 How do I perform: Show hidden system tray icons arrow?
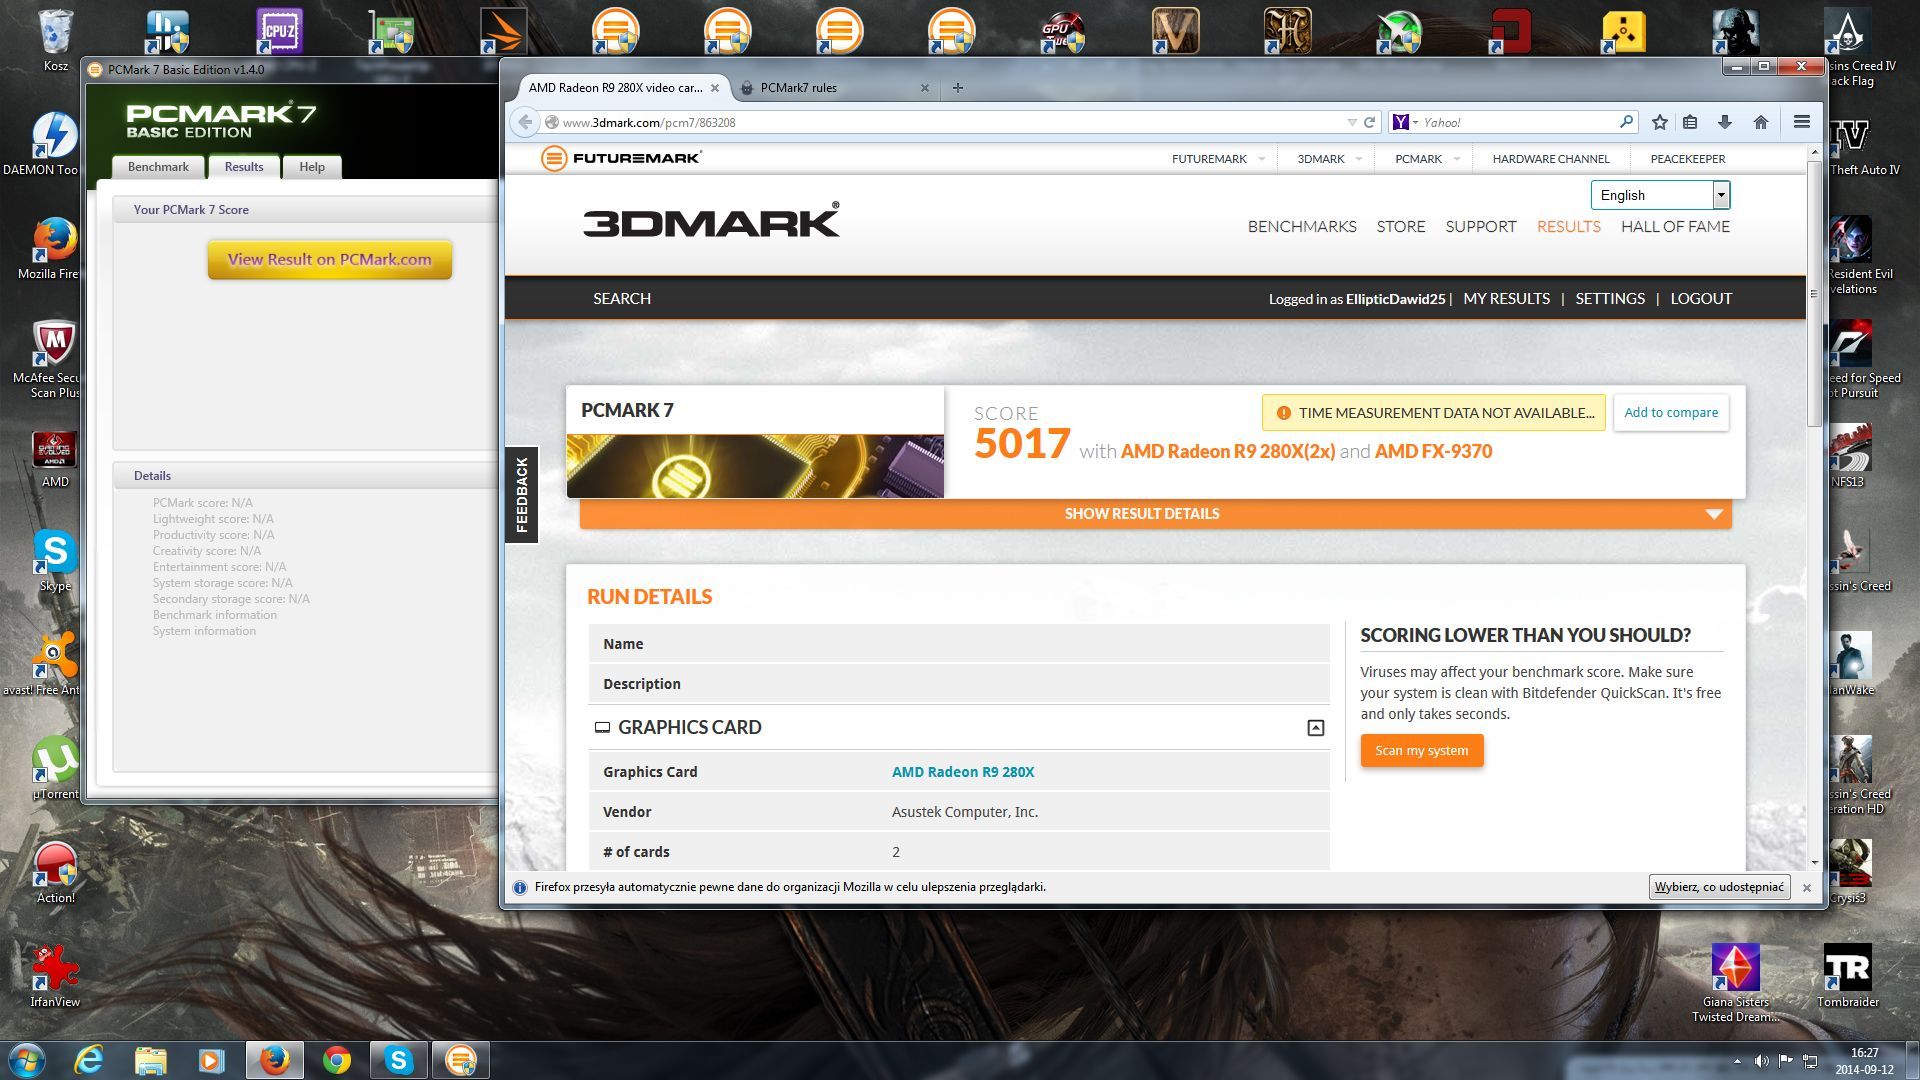[x=1737, y=1061]
